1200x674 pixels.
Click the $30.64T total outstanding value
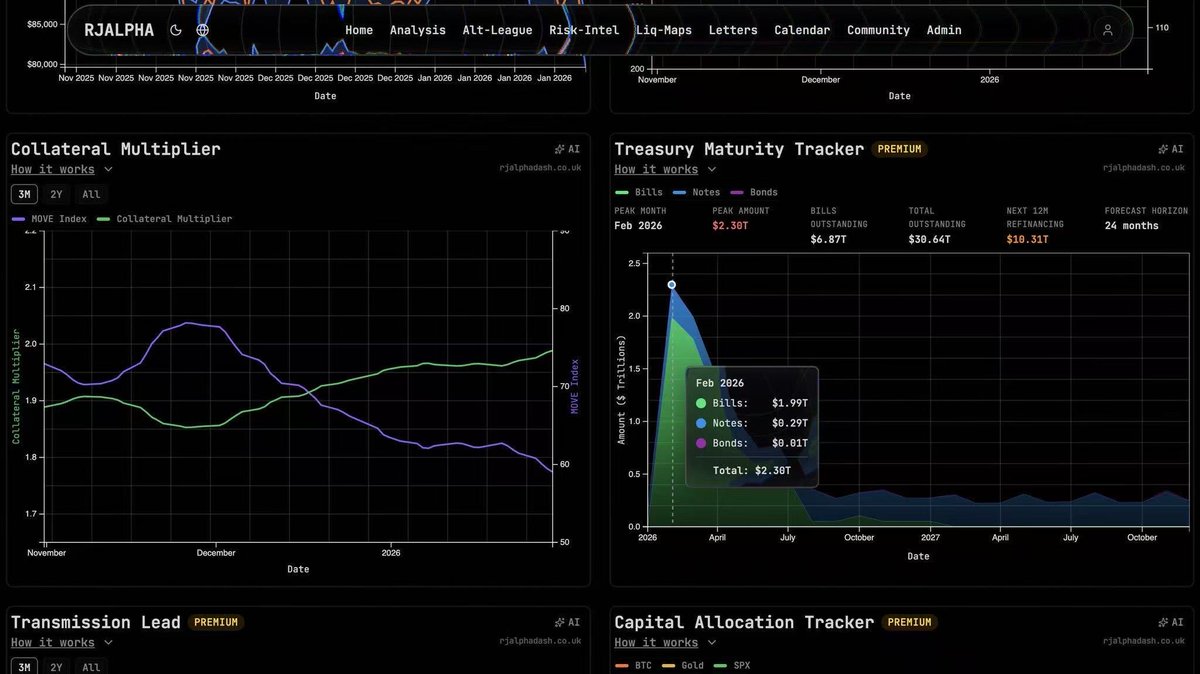tap(929, 240)
